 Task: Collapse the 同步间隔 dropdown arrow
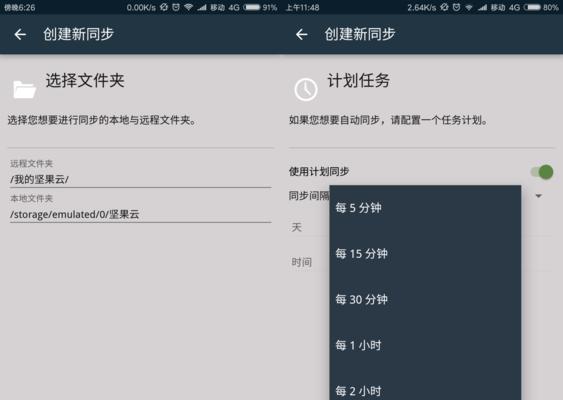(539, 196)
